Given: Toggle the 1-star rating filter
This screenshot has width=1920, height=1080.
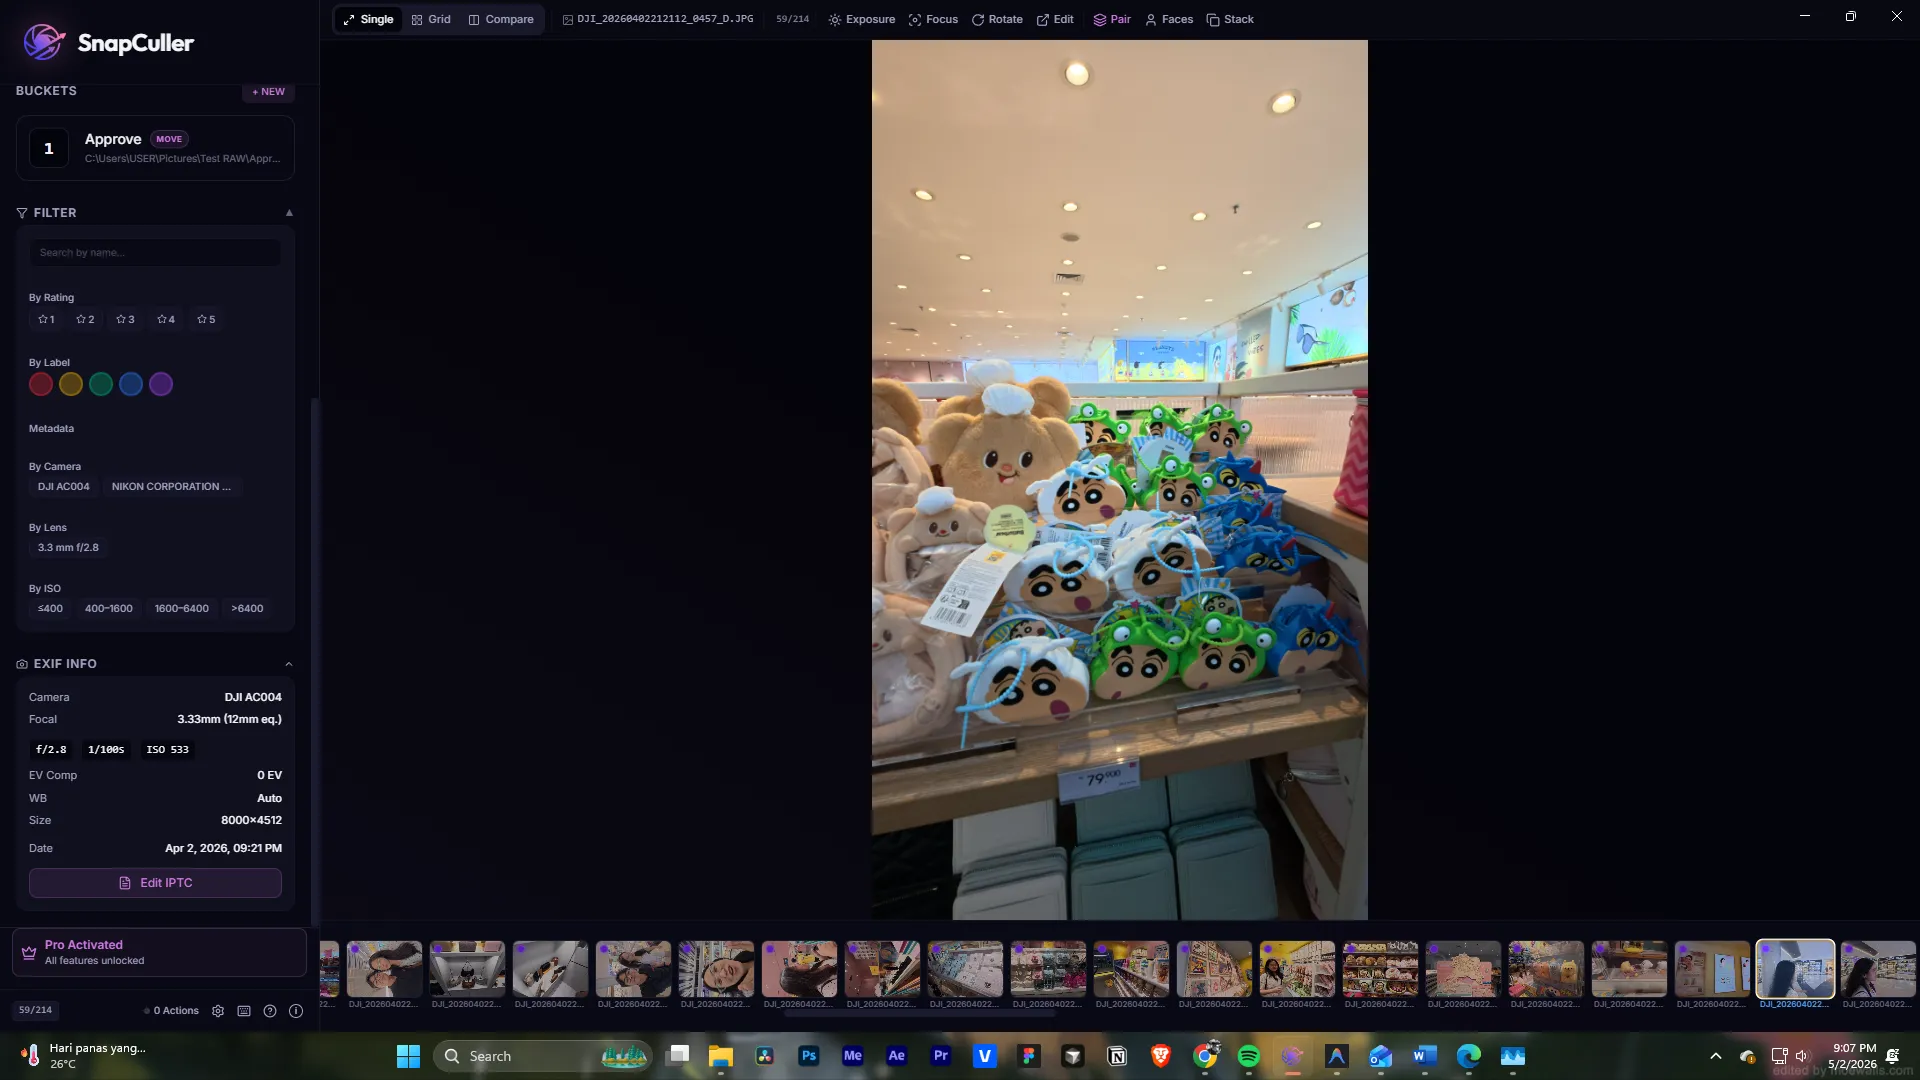Looking at the screenshot, I should click(46, 320).
